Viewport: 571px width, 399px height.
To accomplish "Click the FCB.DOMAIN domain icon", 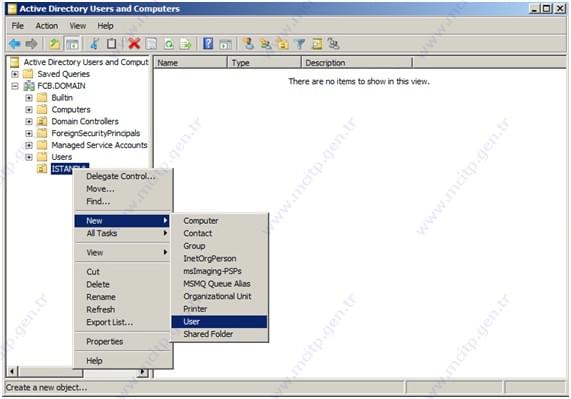I will (29, 86).
